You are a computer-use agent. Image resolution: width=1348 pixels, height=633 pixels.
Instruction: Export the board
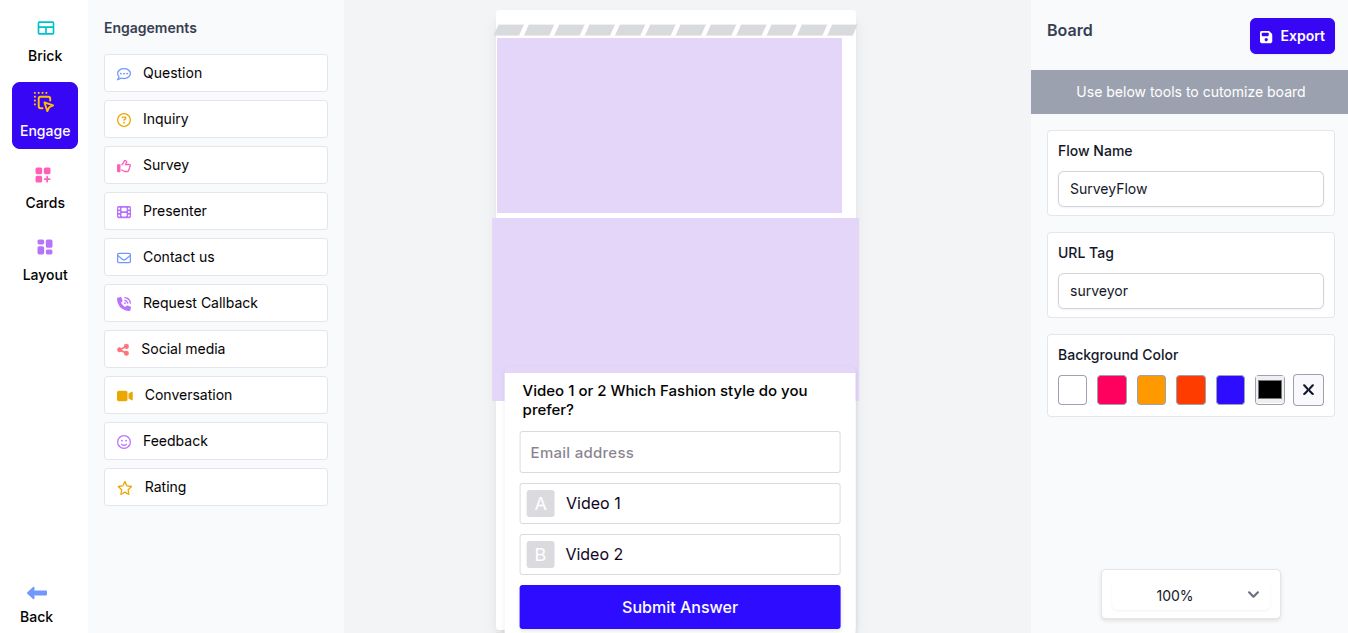click(x=1292, y=36)
